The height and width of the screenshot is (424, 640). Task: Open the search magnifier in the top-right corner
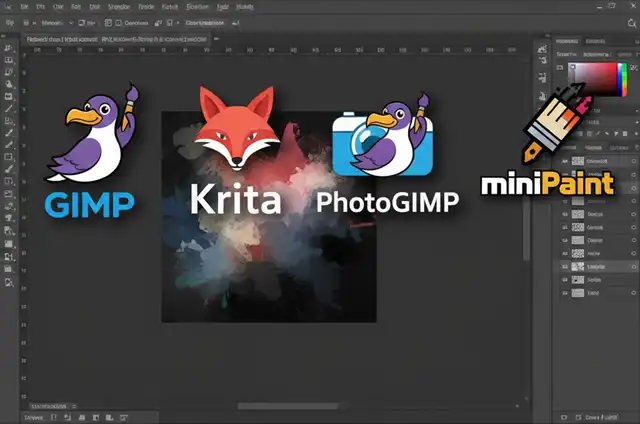click(632, 23)
